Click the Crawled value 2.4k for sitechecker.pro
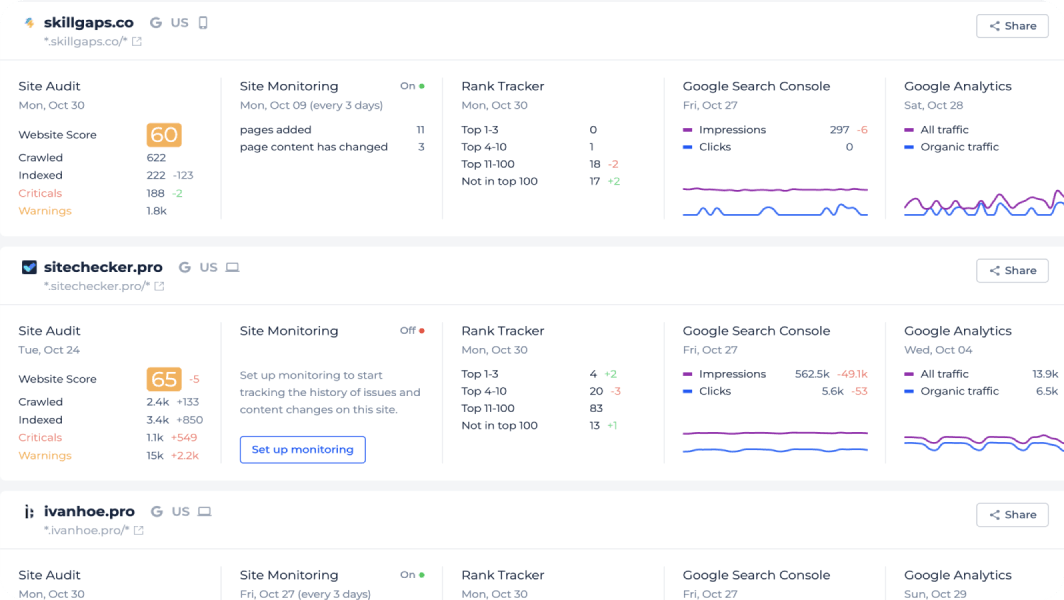Screen dimensions: 1064x600 (x=157, y=402)
